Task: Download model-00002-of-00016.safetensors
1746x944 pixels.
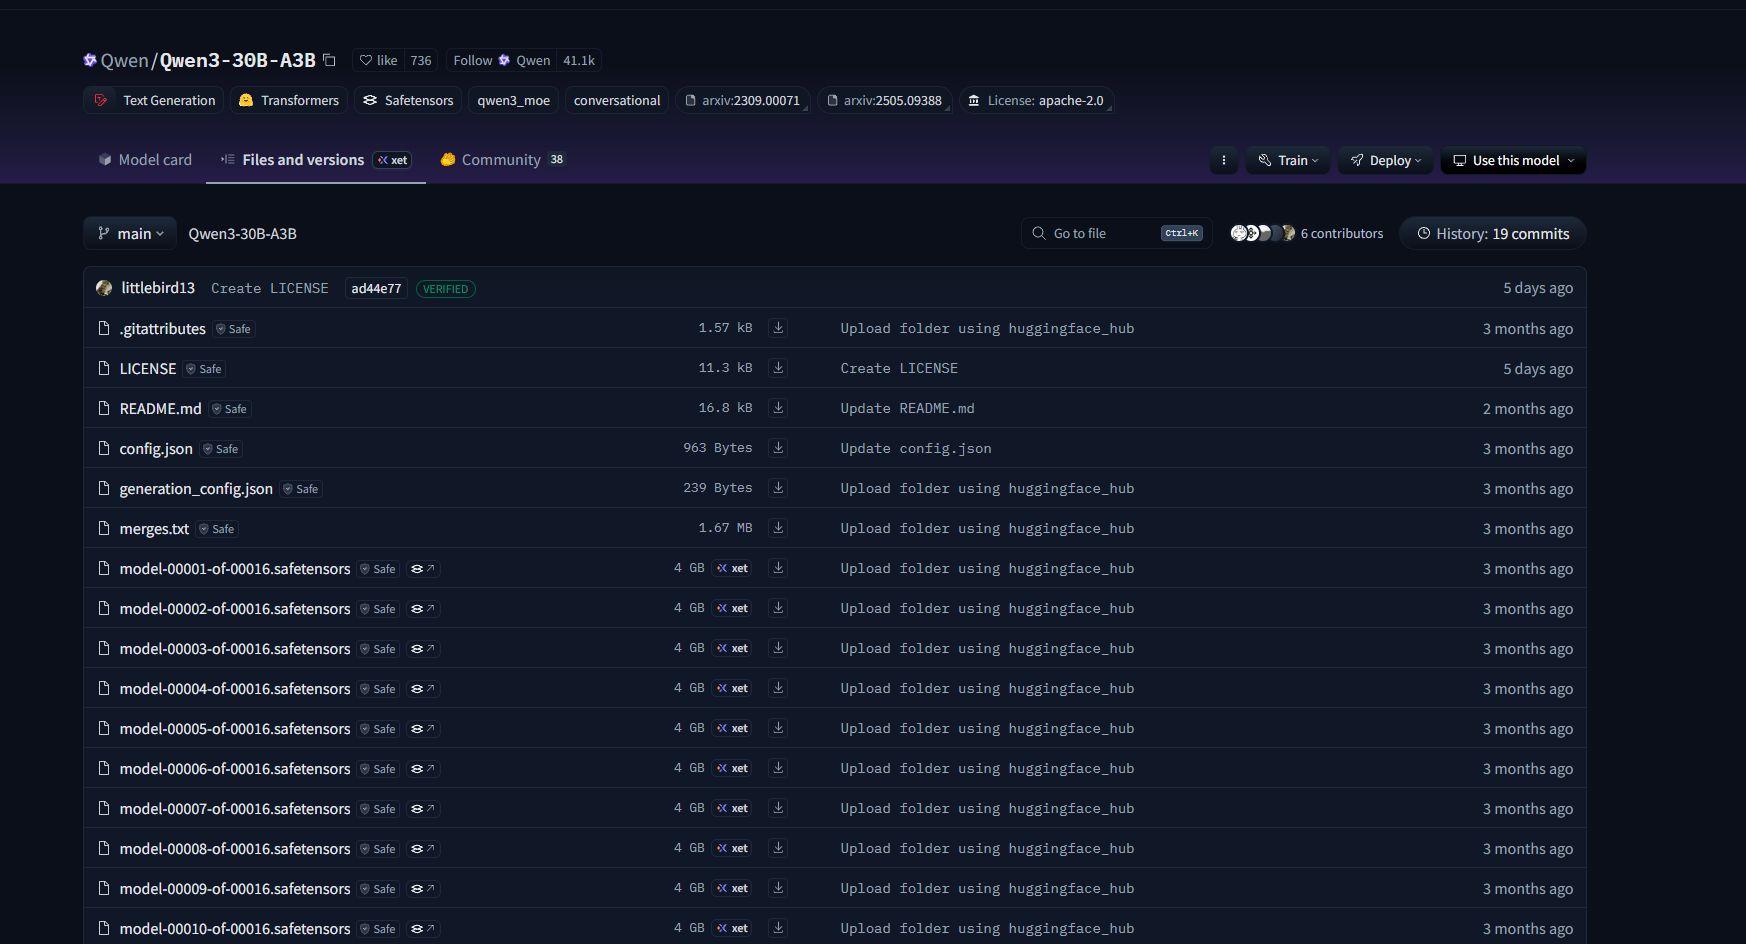Action: (x=778, y=608)
